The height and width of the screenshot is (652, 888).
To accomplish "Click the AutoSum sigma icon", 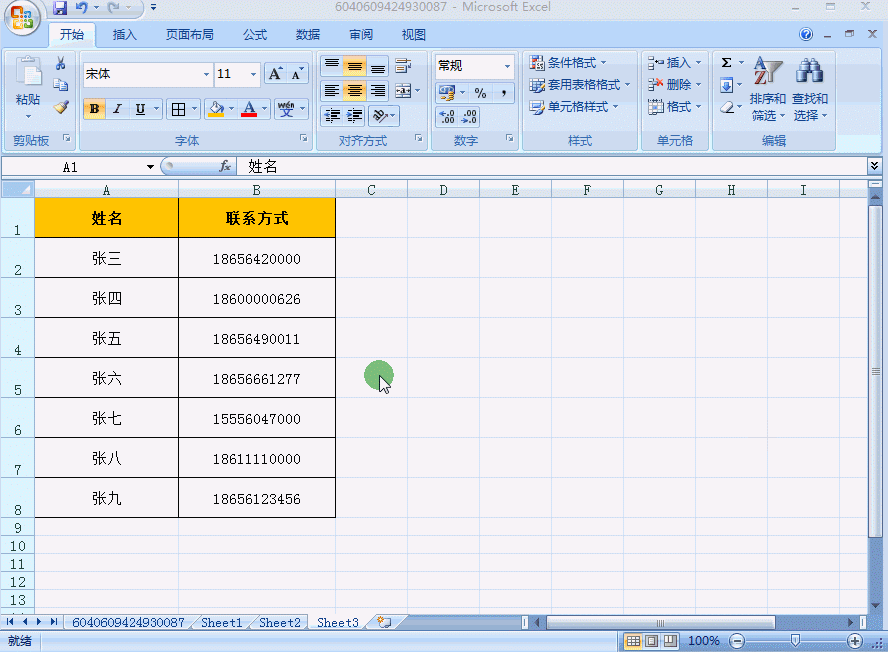I will (728, 61).
